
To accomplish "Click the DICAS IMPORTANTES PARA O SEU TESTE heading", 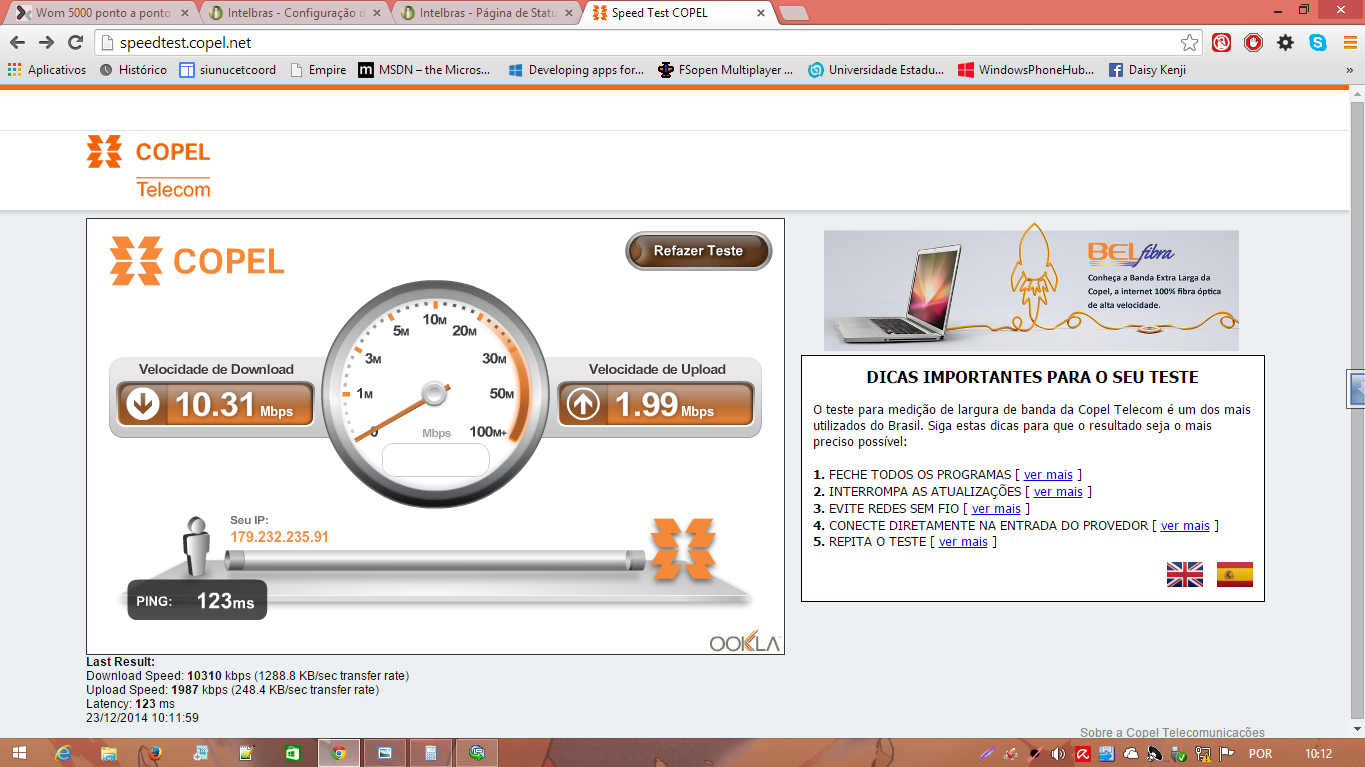I will click(x=1032, y=378).
